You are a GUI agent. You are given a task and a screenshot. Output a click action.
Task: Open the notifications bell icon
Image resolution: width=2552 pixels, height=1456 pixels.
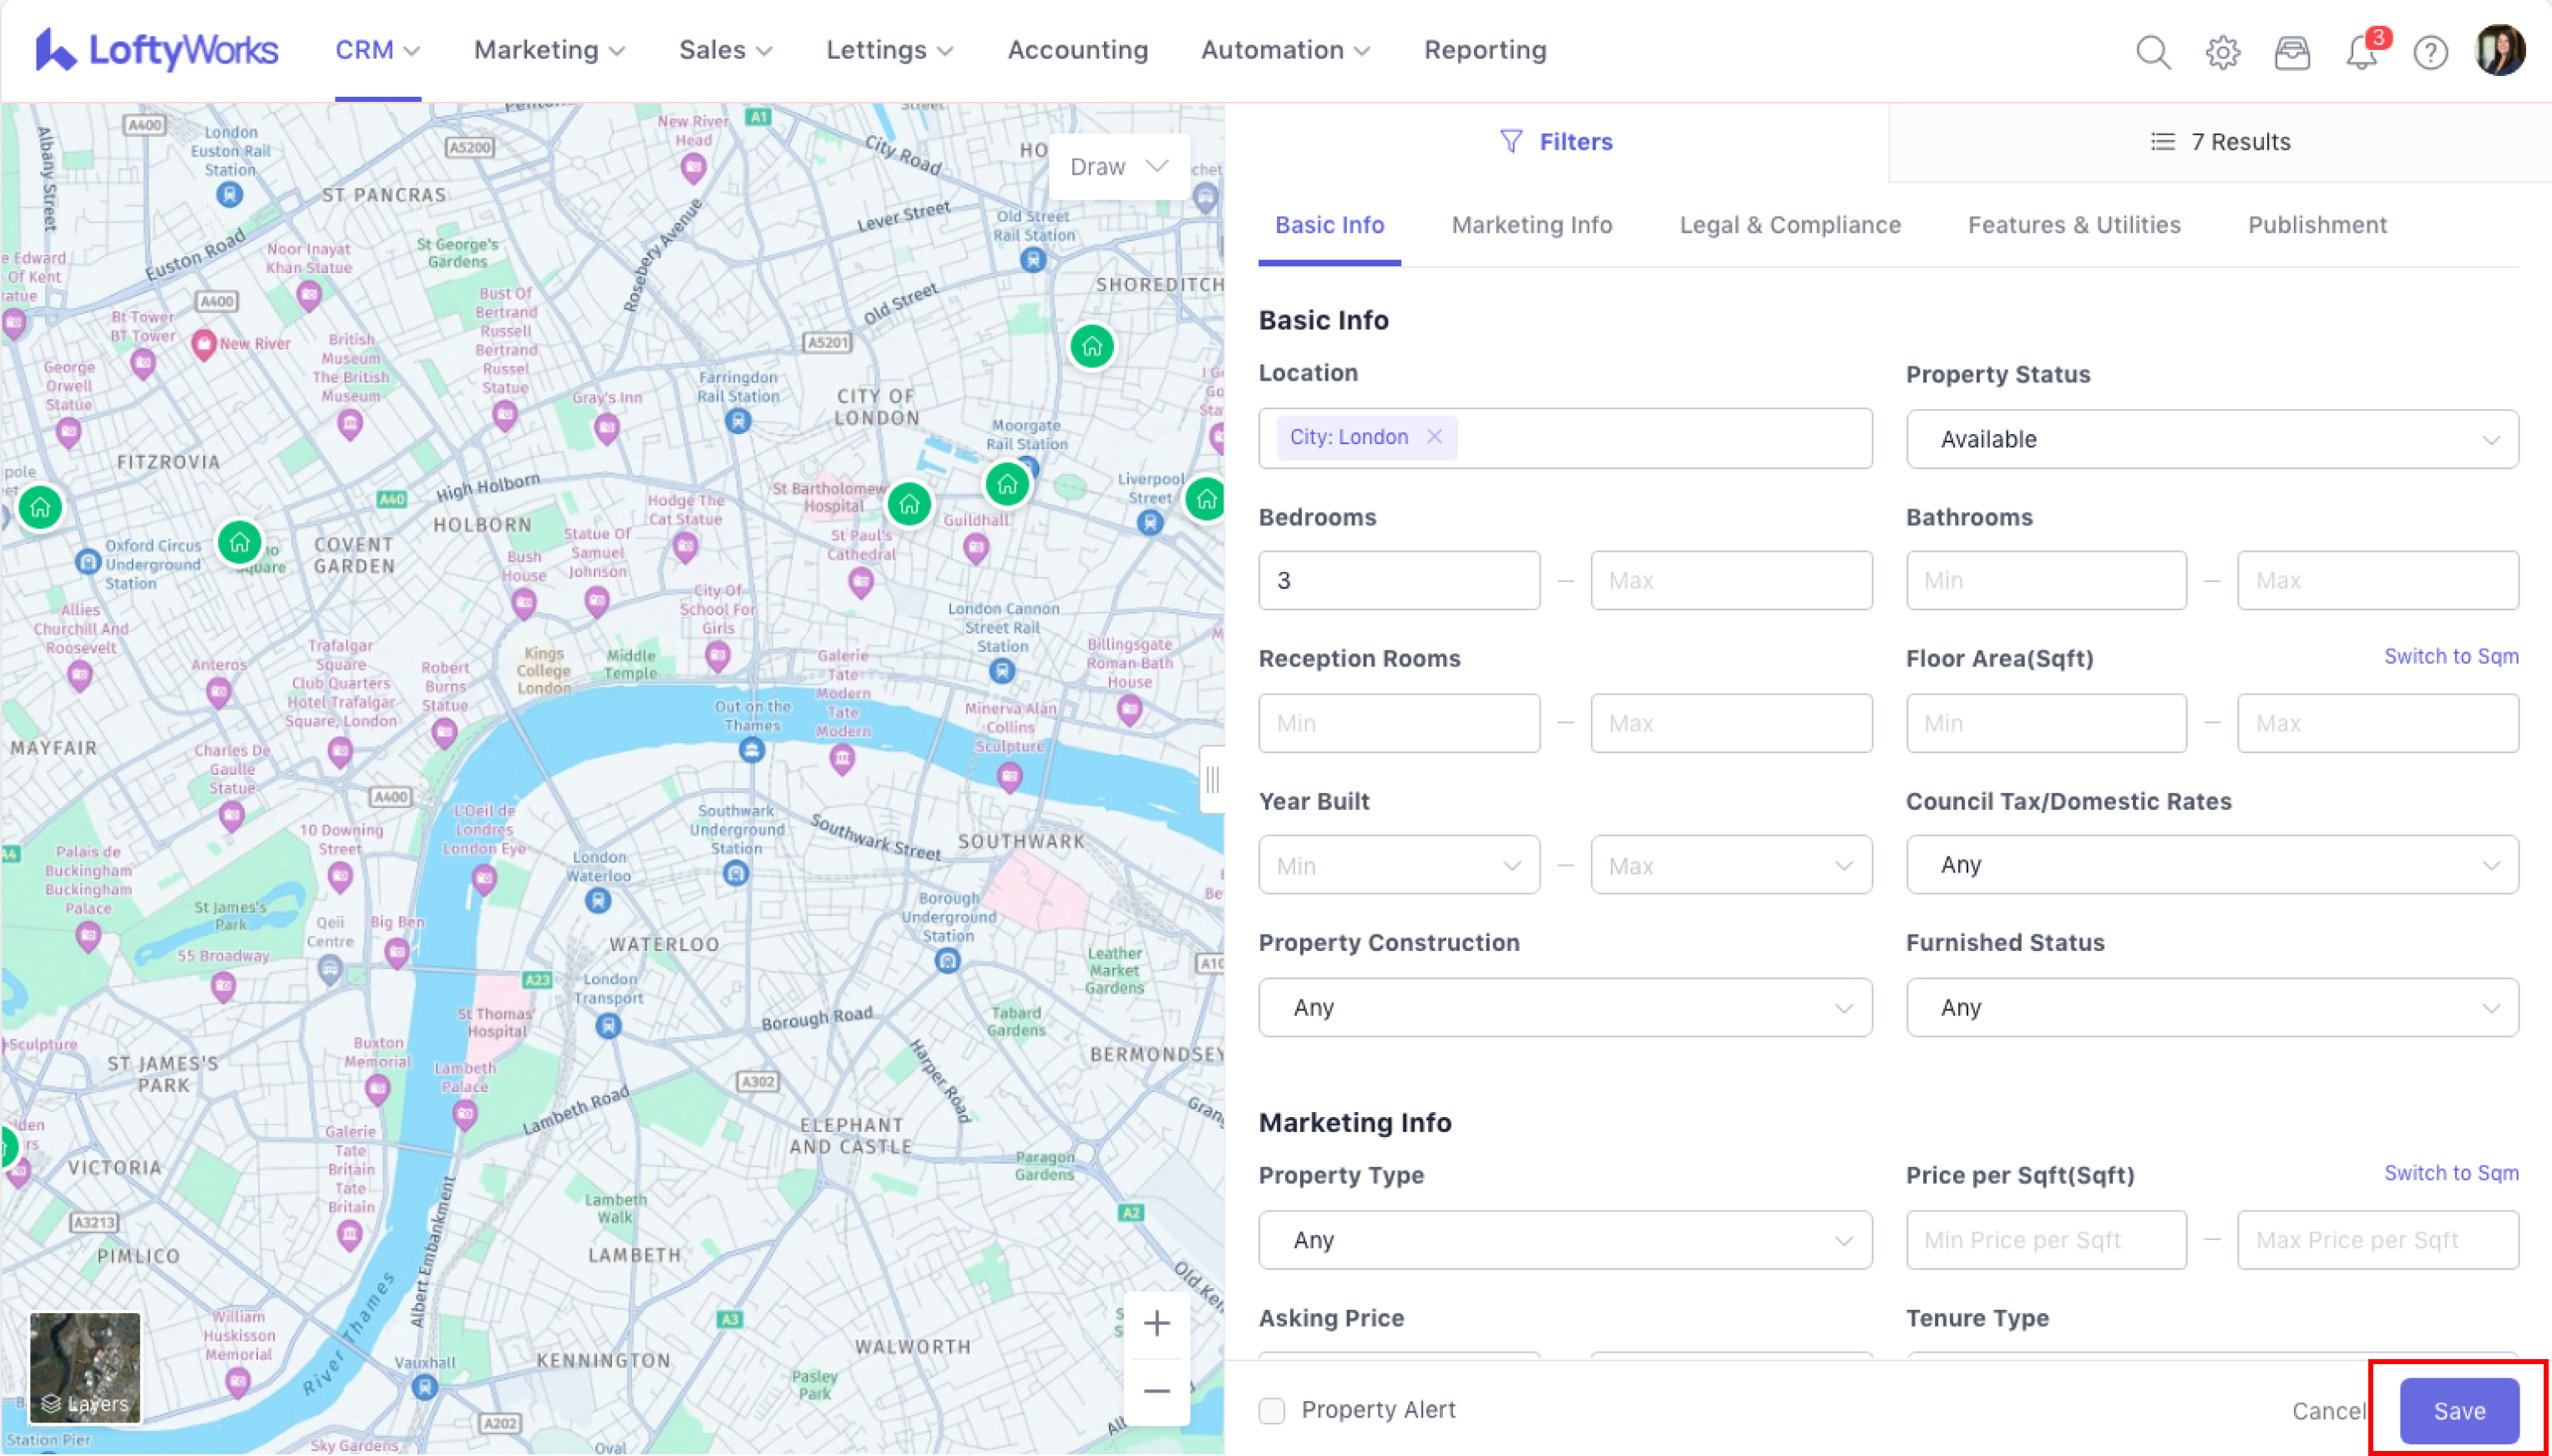pos(2361,52)
